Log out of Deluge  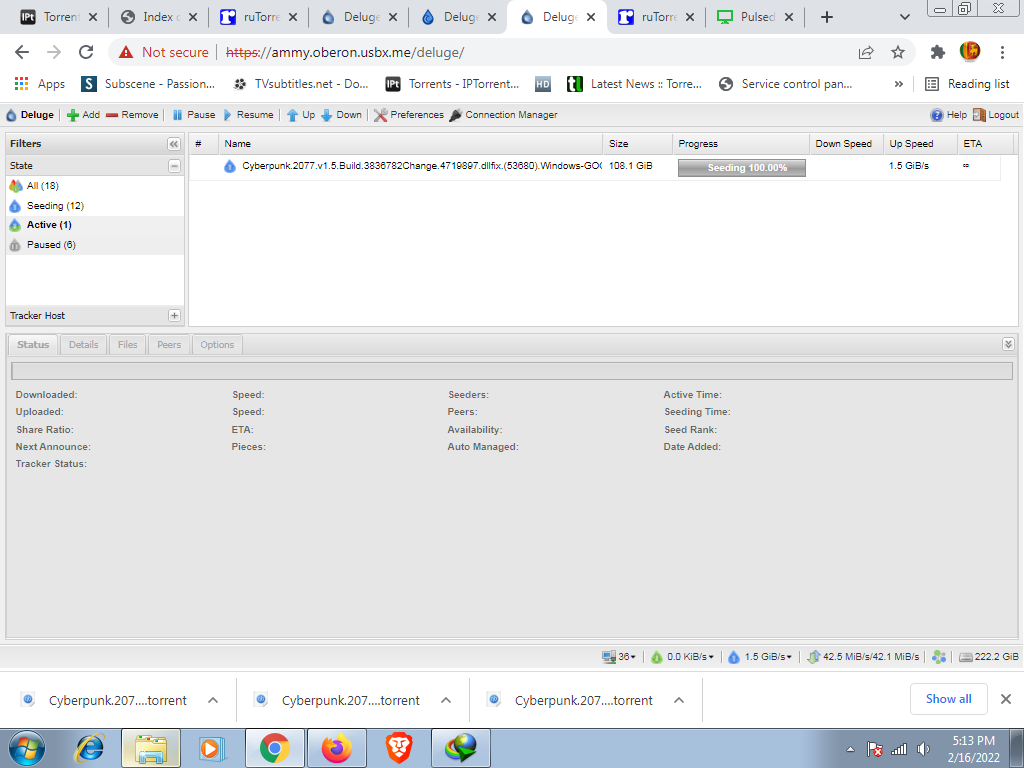click(995, 115)
